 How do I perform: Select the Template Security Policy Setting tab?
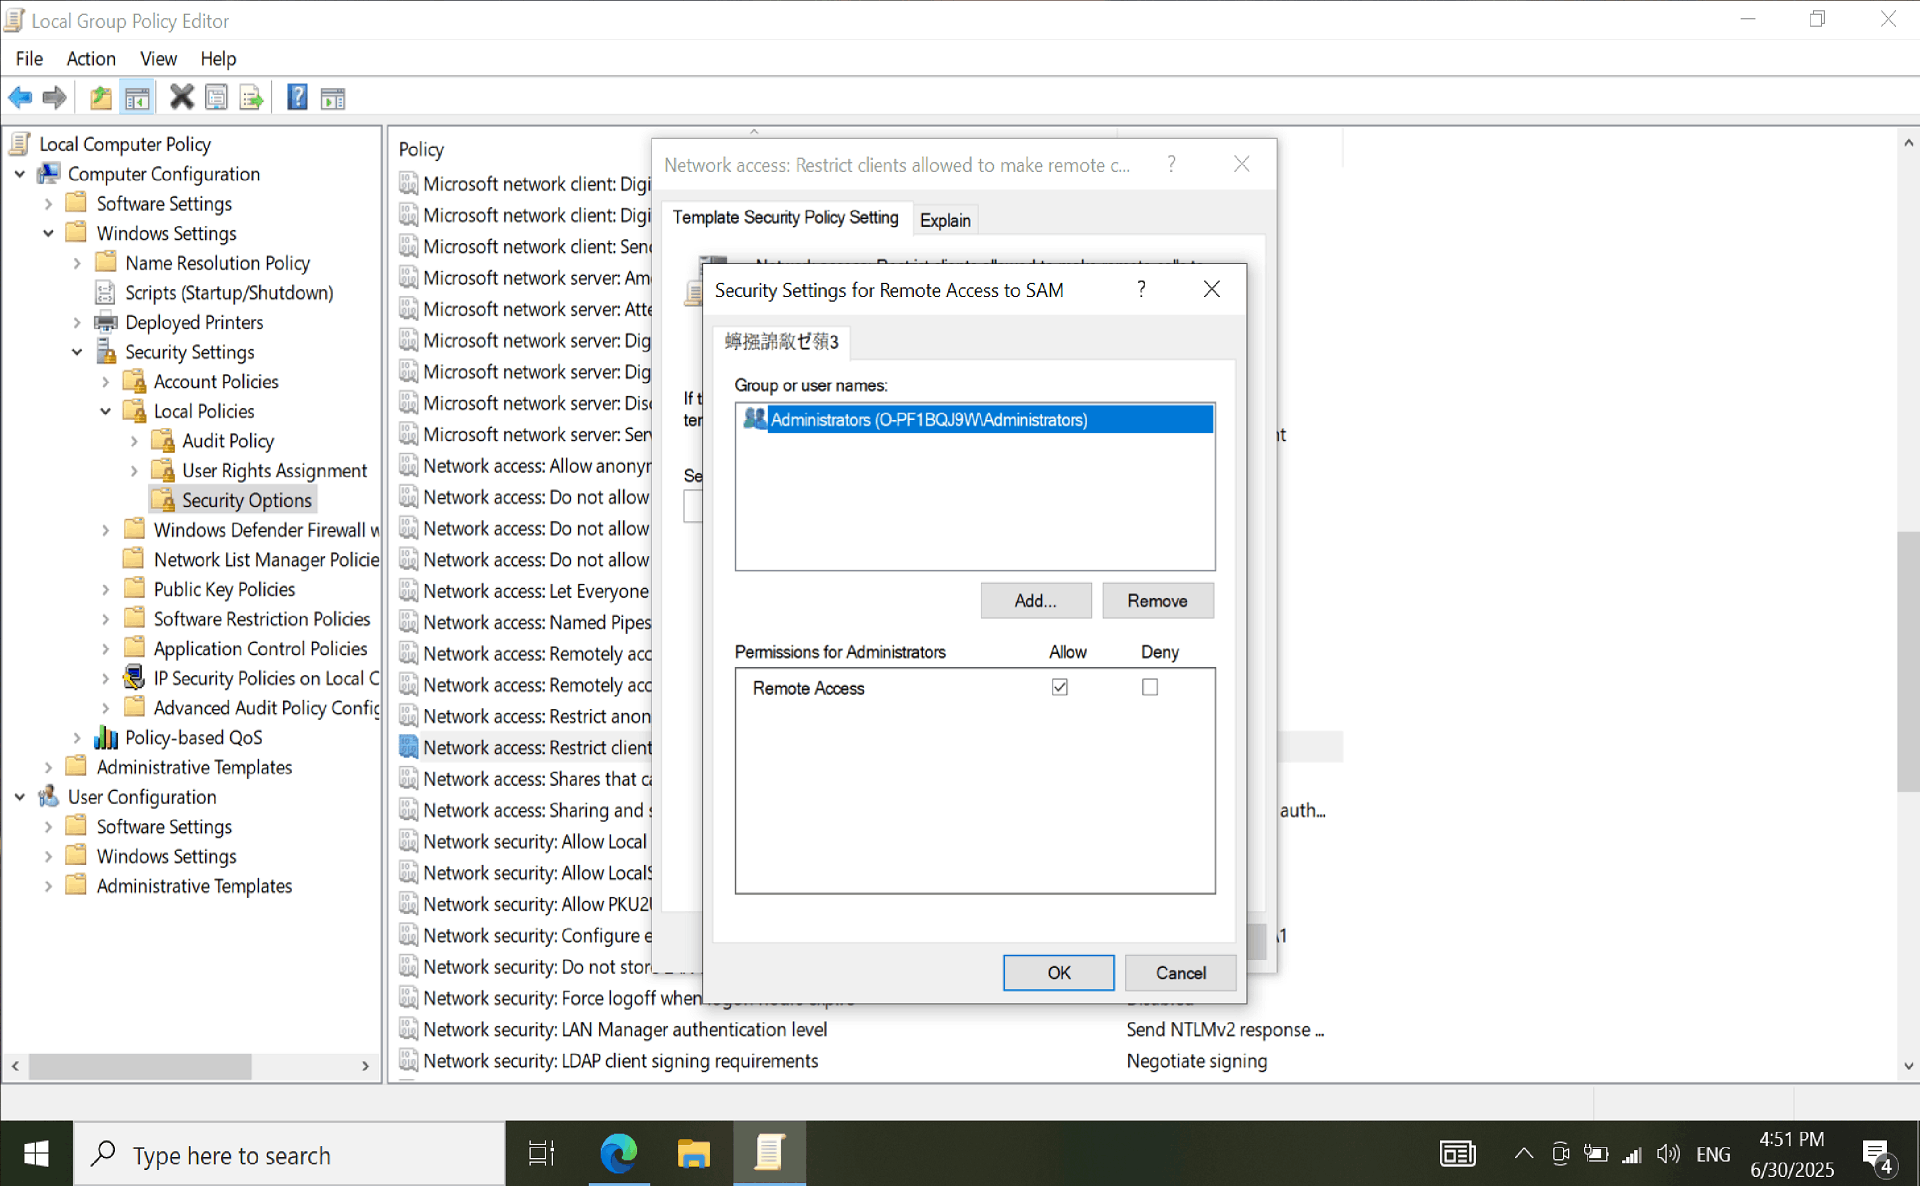click(x=785, y=217)
